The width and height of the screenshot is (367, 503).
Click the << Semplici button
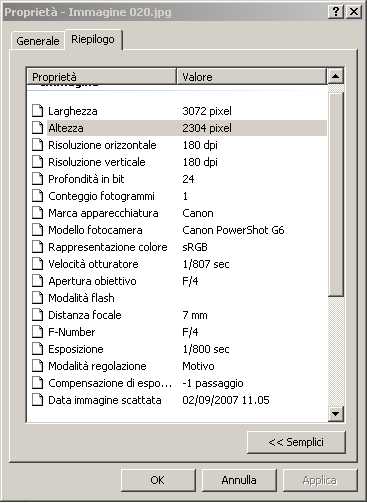296,442
